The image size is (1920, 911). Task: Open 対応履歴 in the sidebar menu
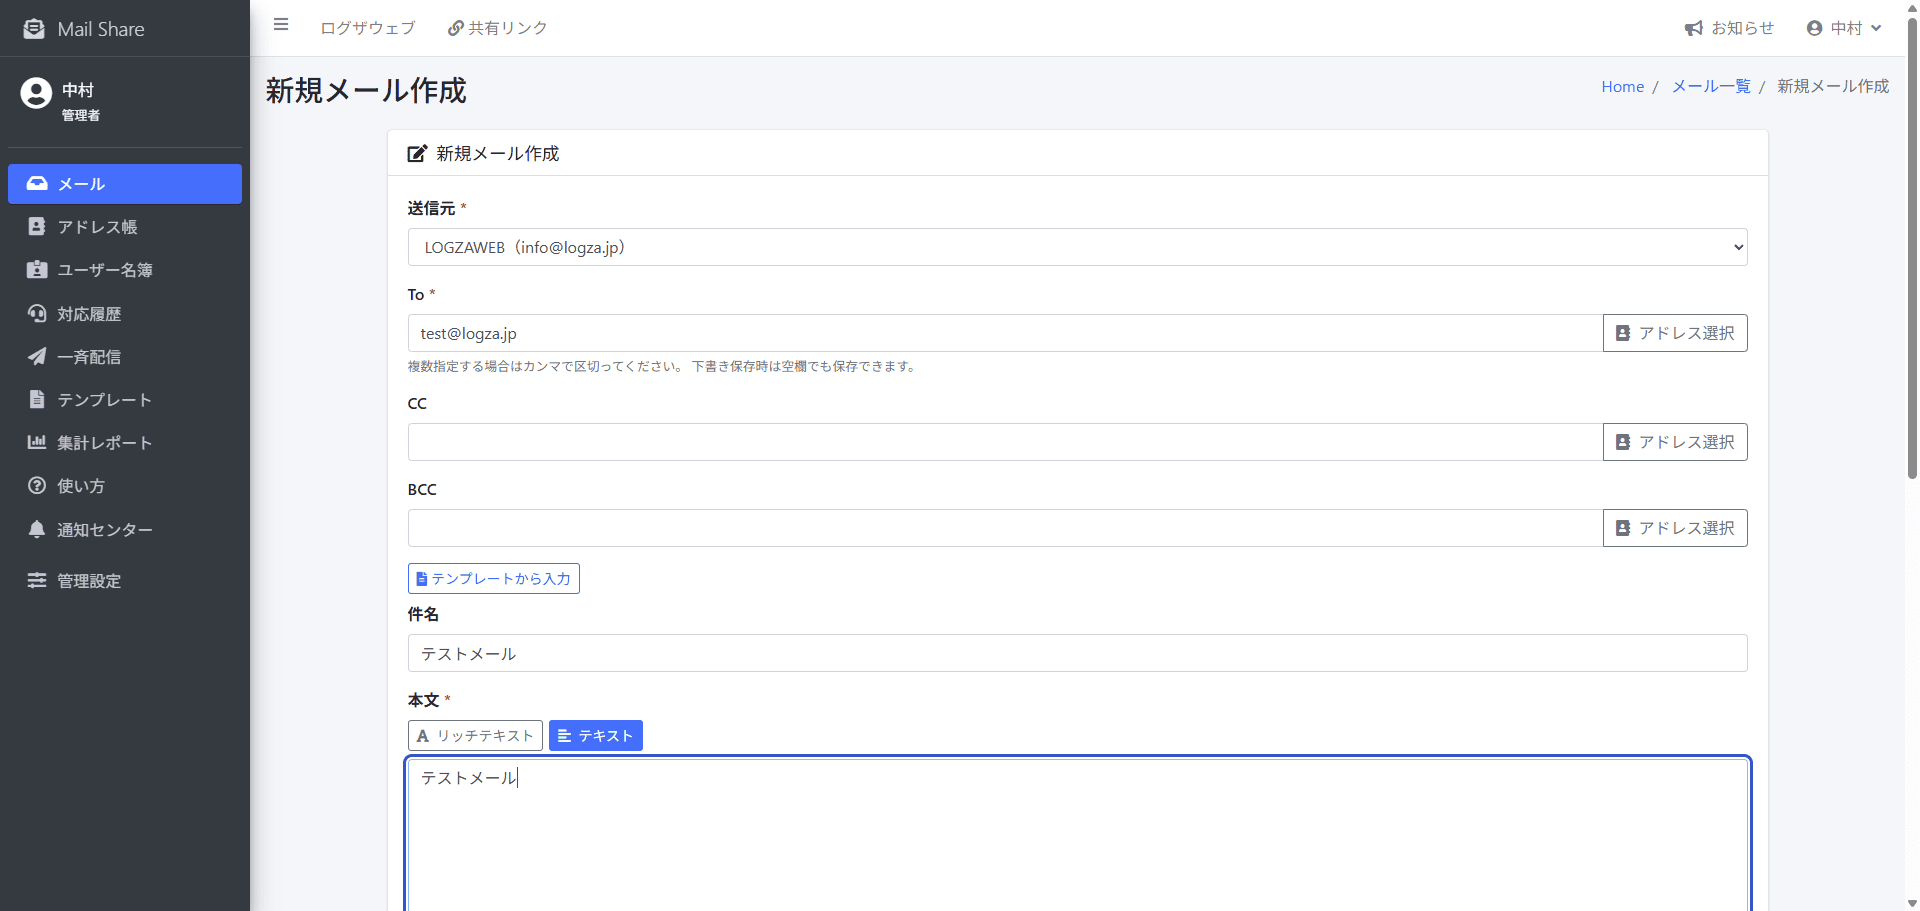click(125, 313)
